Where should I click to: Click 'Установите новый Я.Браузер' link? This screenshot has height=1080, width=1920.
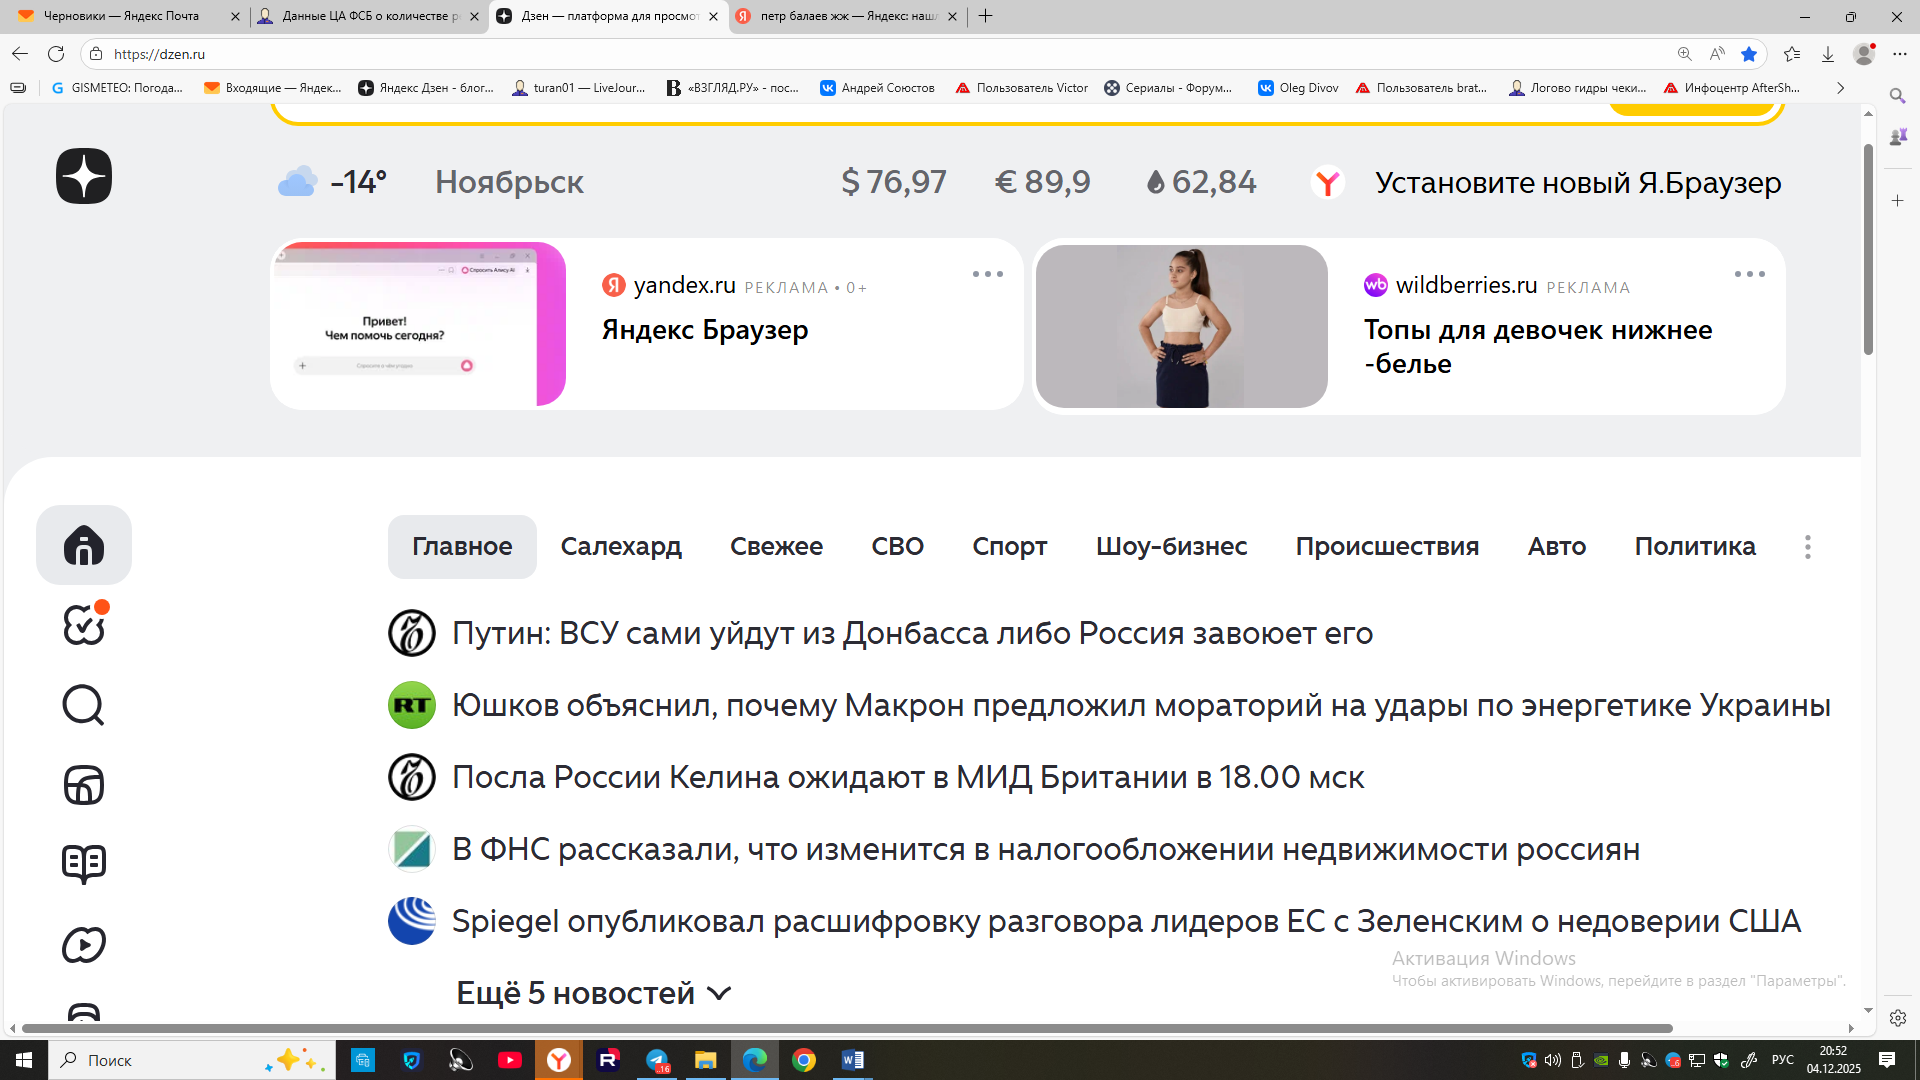click(1577, 183)
